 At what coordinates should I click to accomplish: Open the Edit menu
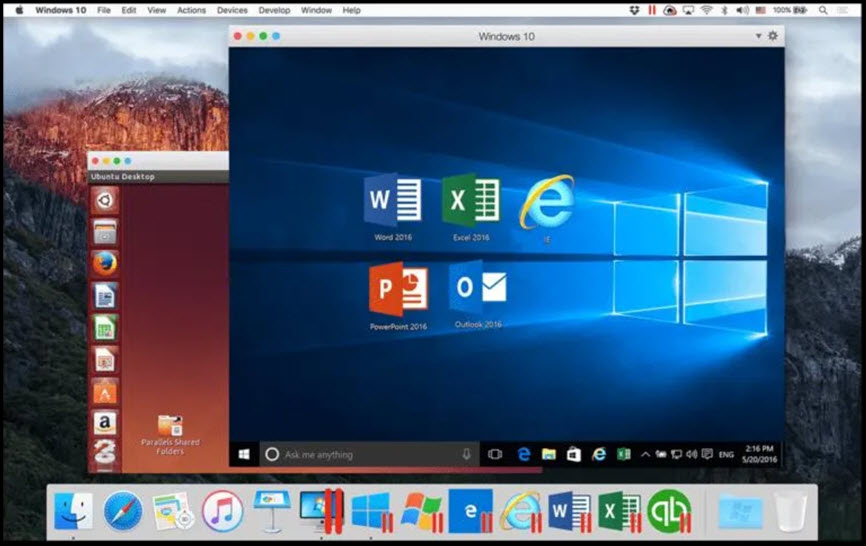129,10
